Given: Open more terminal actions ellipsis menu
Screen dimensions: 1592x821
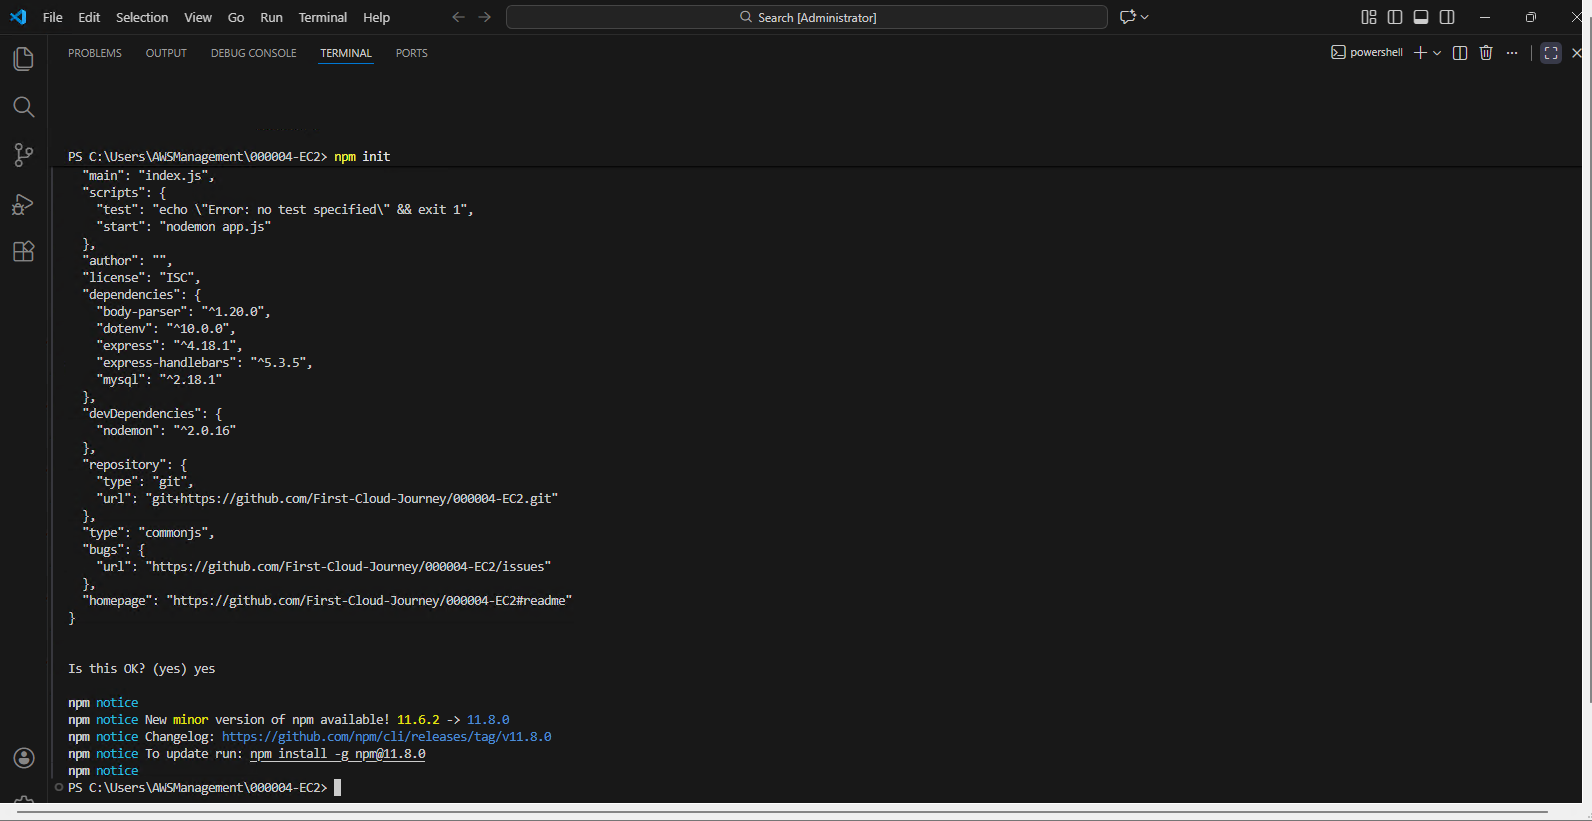Looking at the screenshot, I should (x=1512, y=53).
